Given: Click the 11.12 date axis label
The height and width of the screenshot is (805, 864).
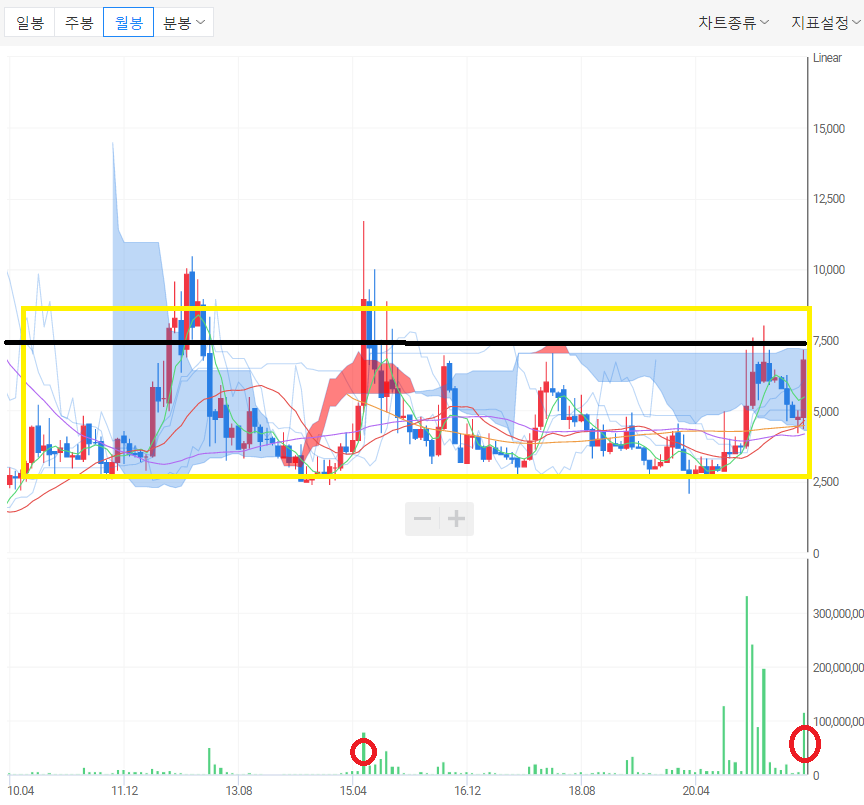Looking at the screenshot, I should click(125, 791).
